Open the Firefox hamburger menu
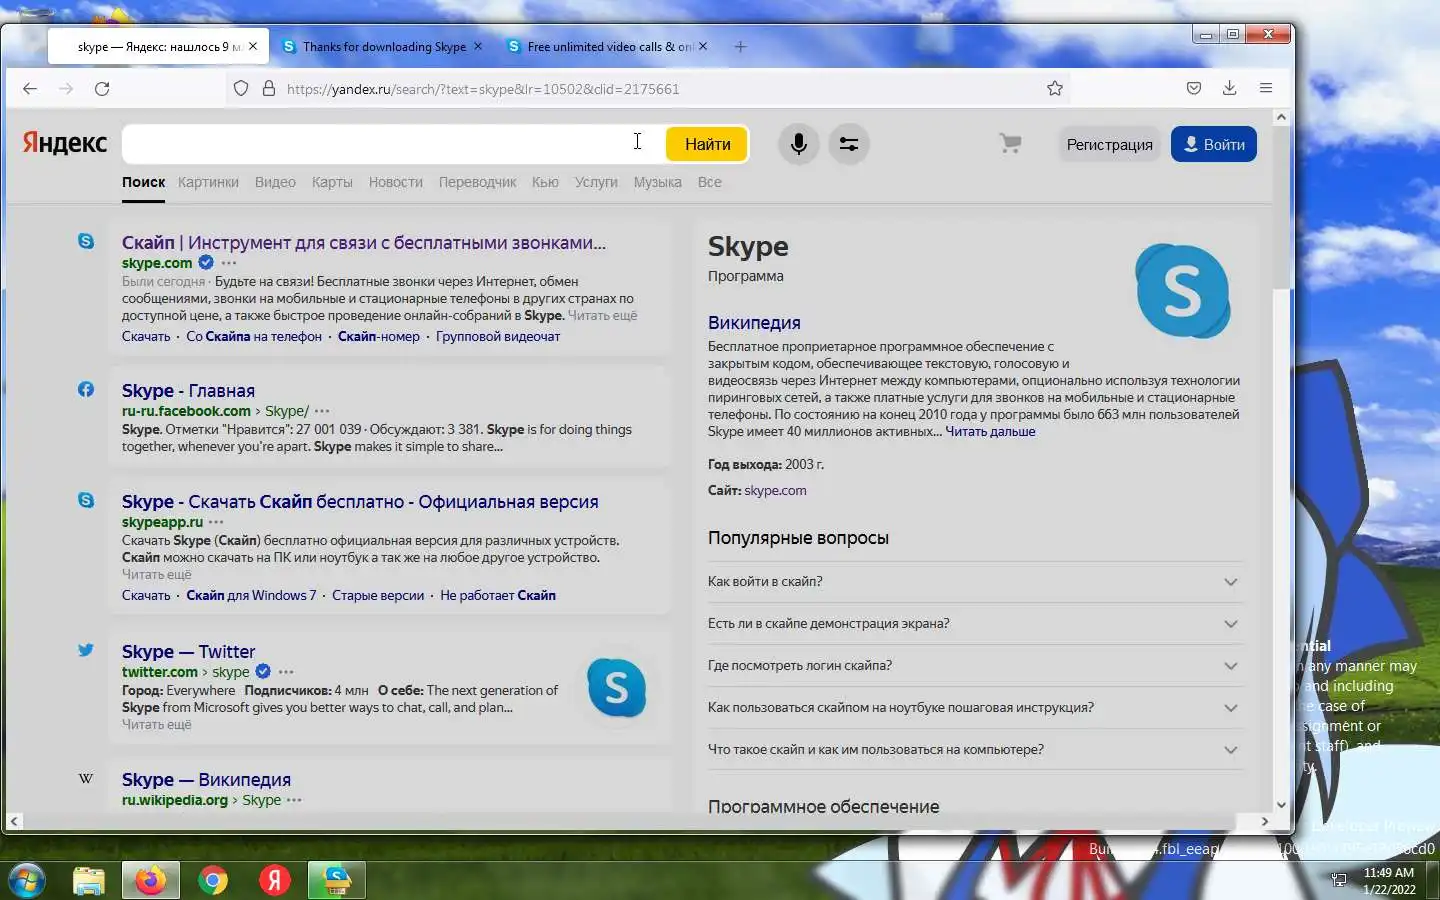1440x900 pixels. (x=1266, y=89)
